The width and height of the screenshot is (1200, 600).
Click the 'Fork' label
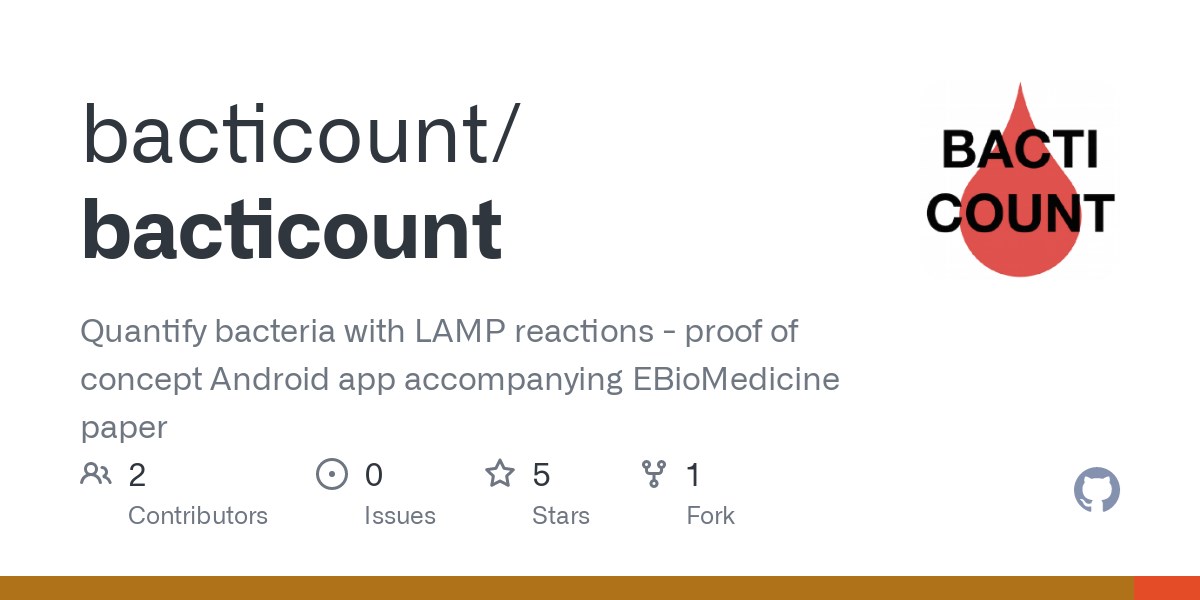click(711, 516)
